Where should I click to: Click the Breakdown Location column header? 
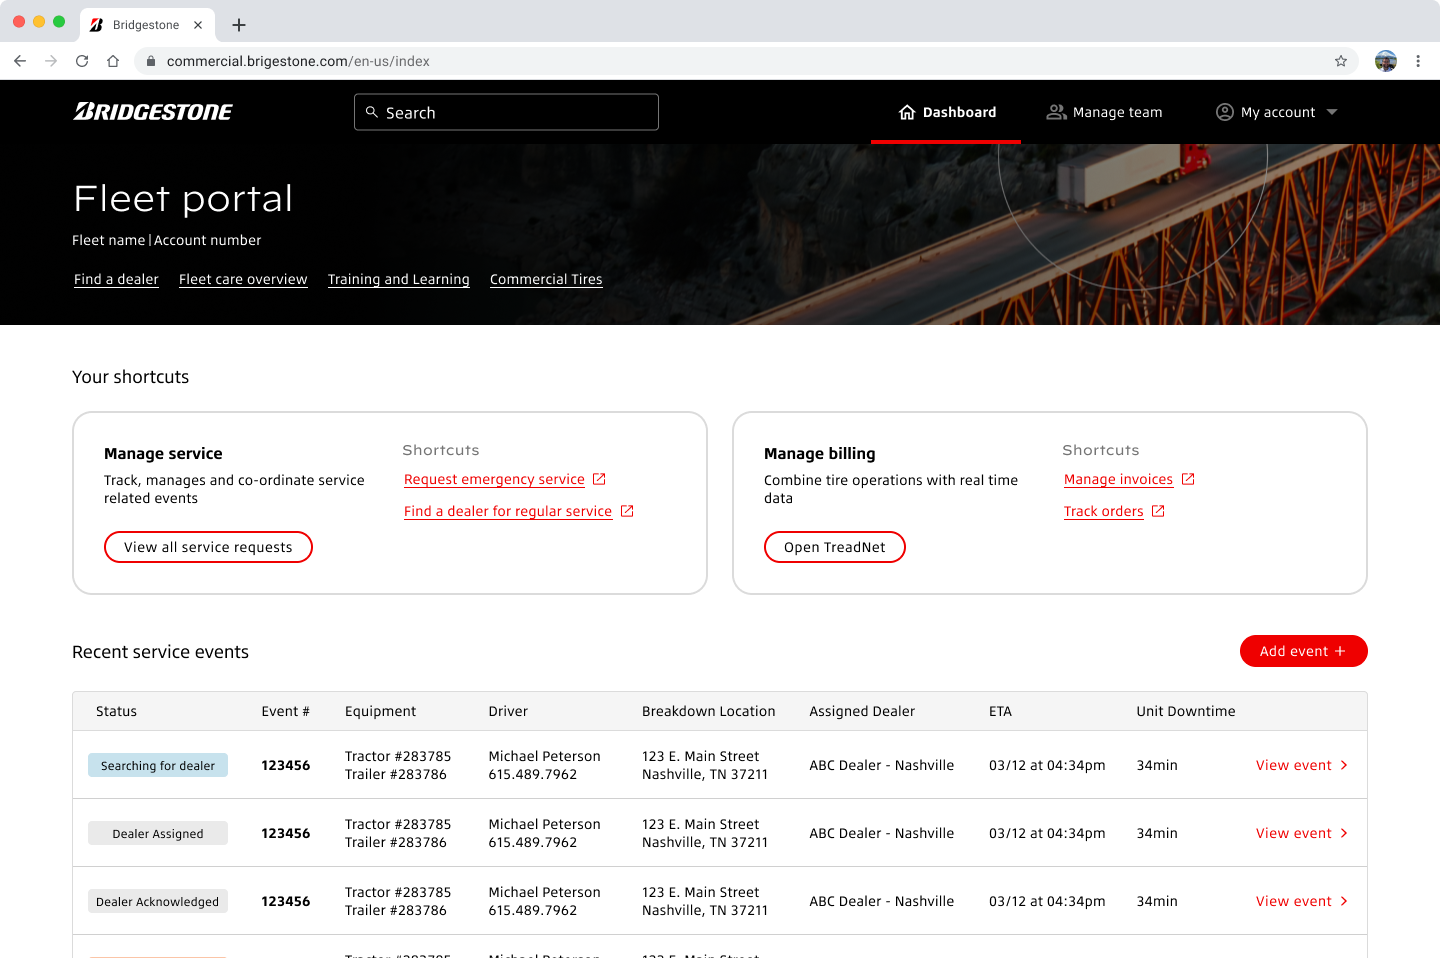click(708, 711)
